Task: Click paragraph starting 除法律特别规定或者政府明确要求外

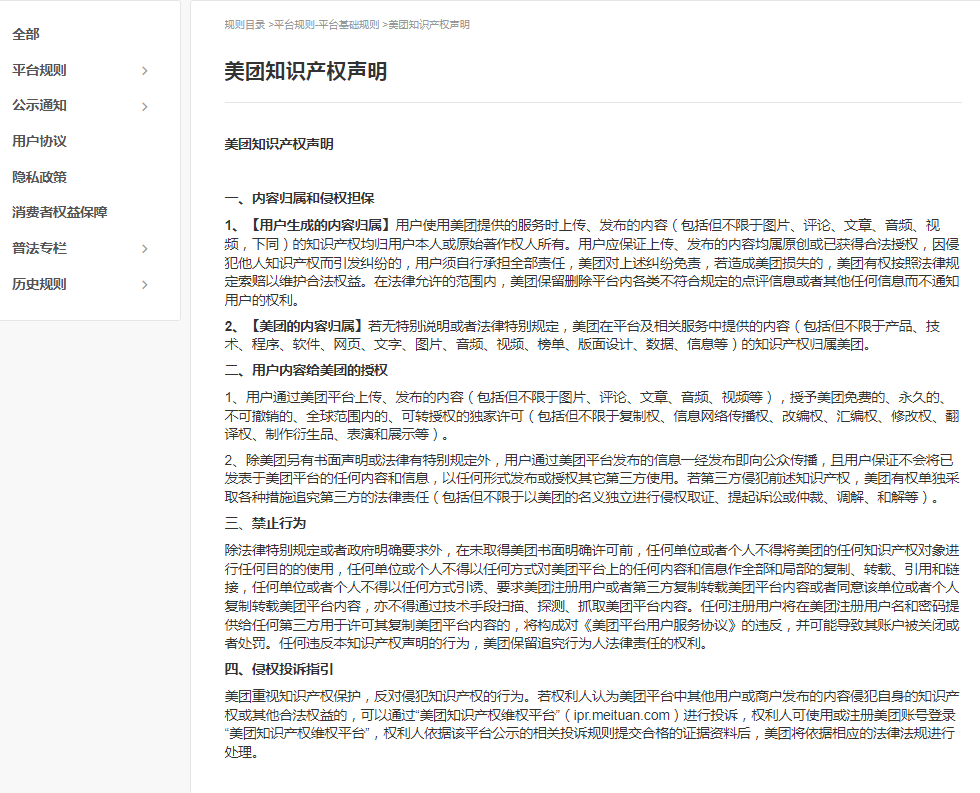Action: tap(592, 597)
